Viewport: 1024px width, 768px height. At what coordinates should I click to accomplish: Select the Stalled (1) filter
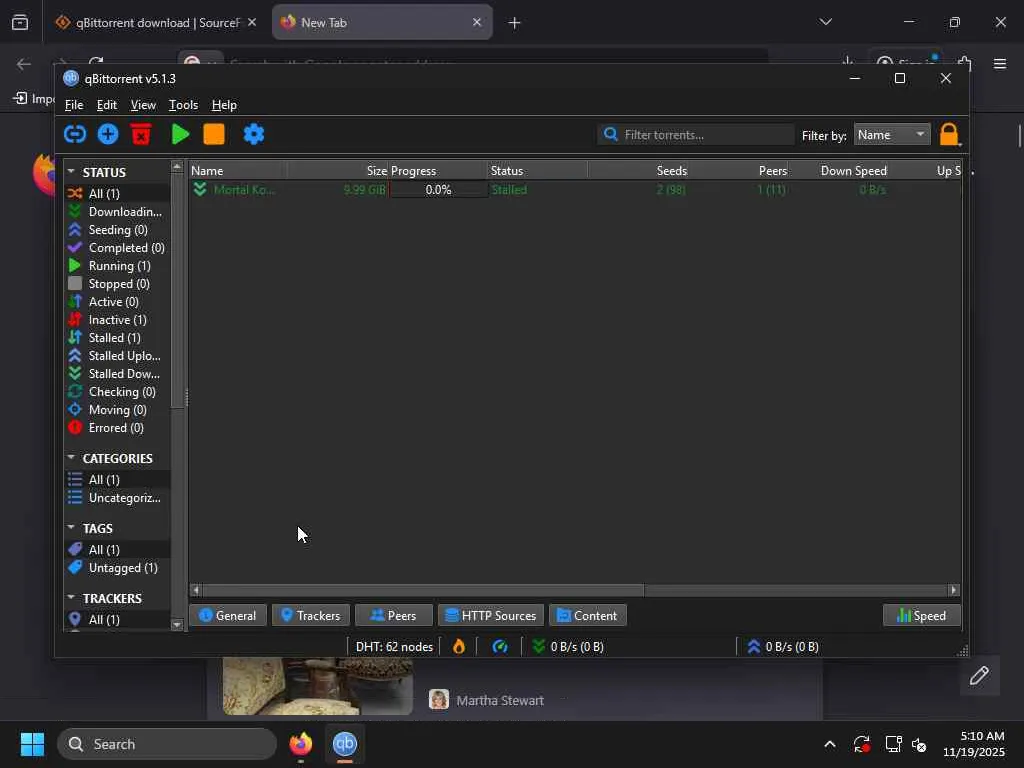click(x=118, y=338)
